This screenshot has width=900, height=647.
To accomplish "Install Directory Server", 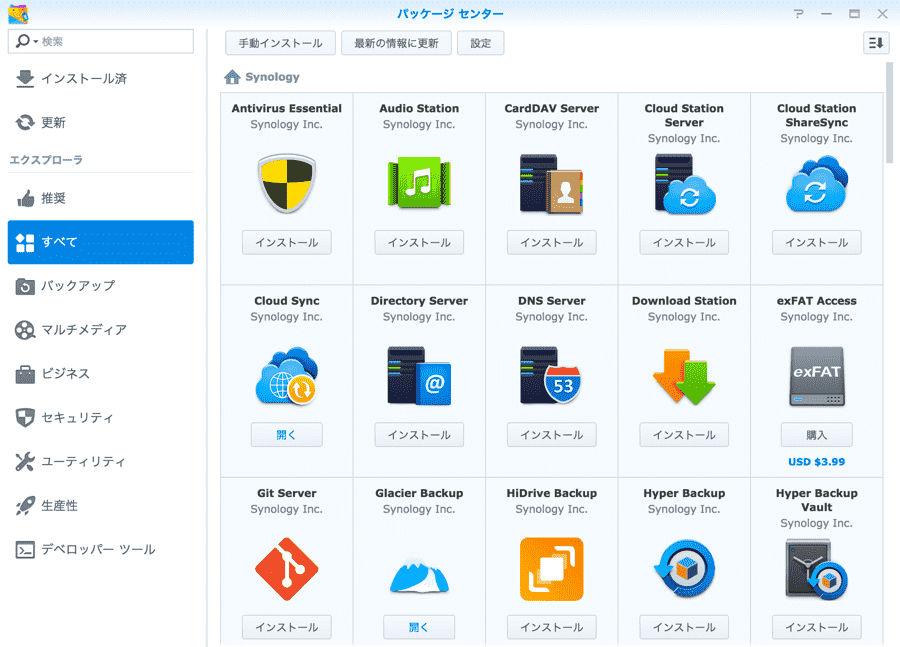I will coord(419,435).
